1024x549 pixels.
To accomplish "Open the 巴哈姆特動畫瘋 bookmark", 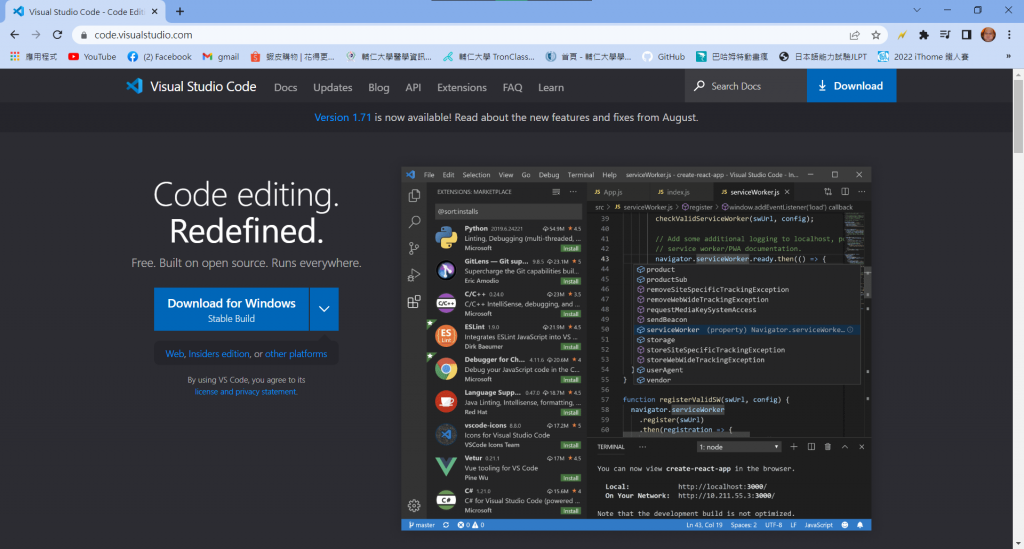I will click(731, 57).
